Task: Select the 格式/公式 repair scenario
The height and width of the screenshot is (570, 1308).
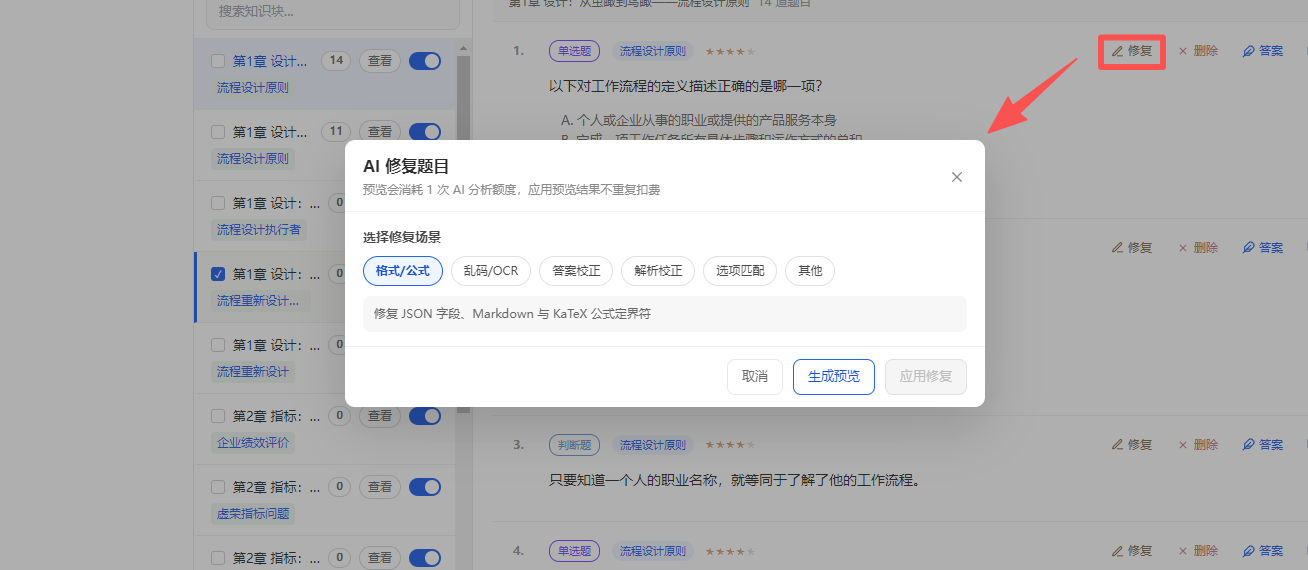Action: click(403, 271)
